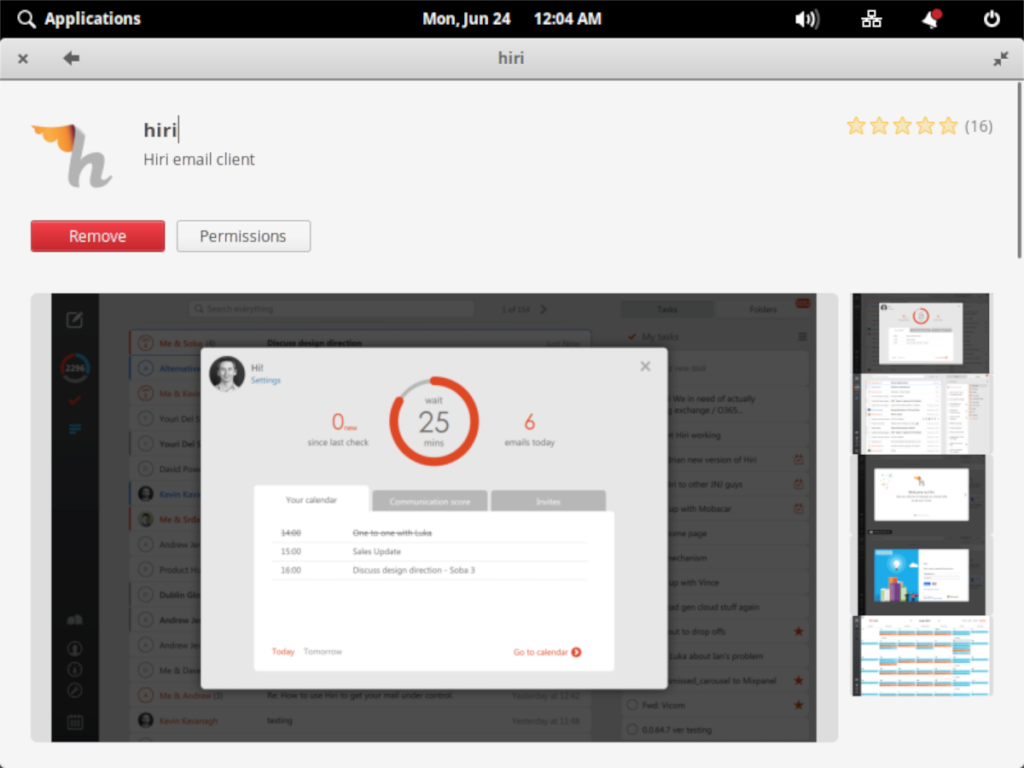Click the 25-minute wait timer dial

click(434, 420)
